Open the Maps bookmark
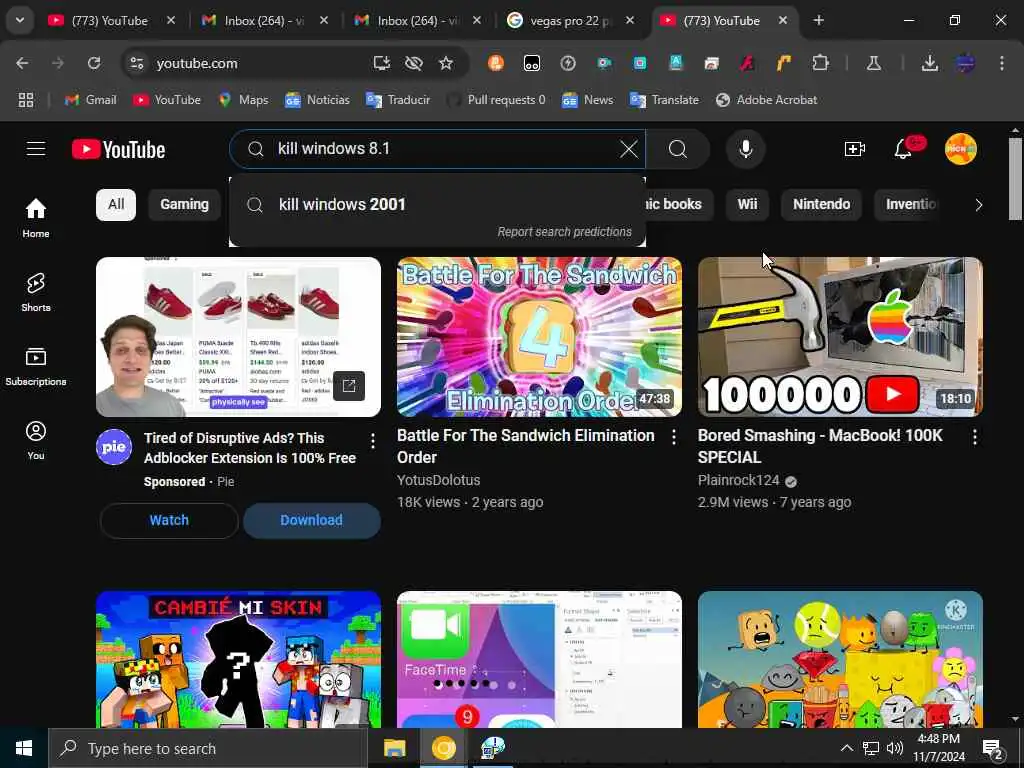The height and width of the screenshot is (768, 1024). (244, 100)
